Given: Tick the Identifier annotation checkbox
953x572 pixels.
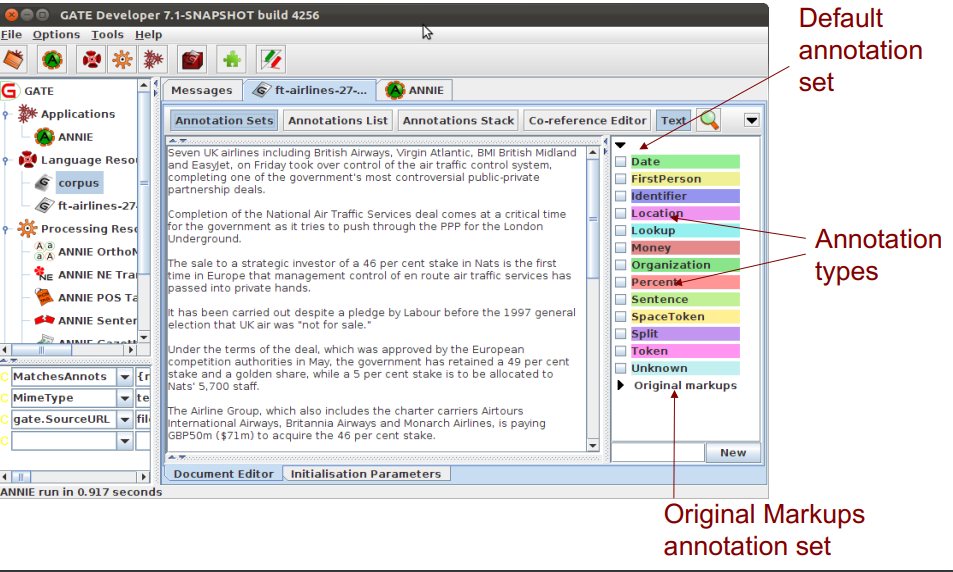Looking at the screenshot, I should tap(621, 196).
